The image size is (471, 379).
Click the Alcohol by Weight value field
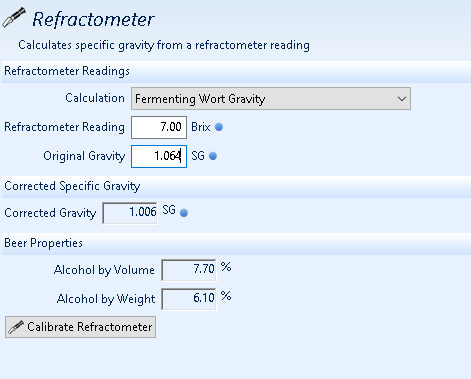(x=189, y=299)
